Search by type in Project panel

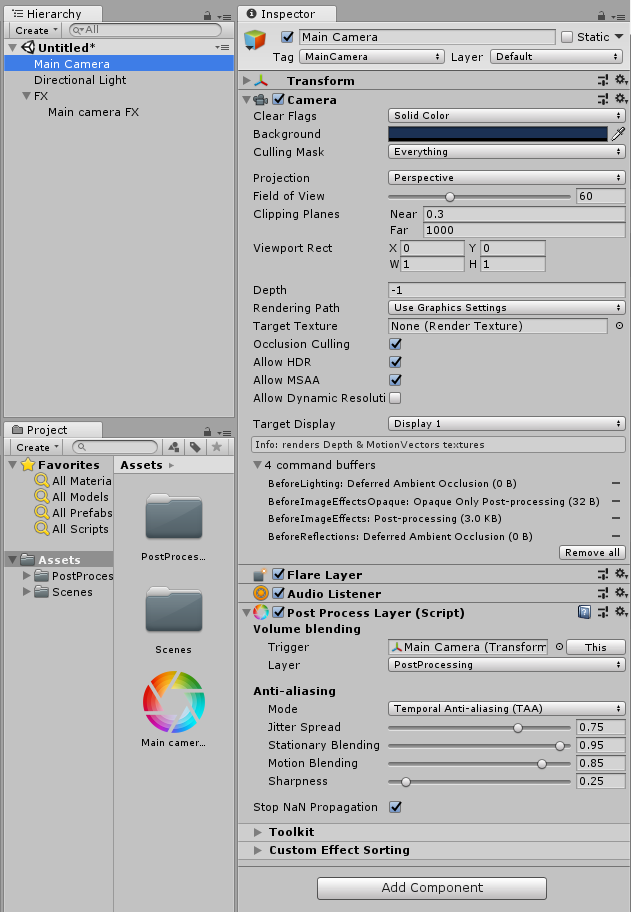[x=173, y=447]
